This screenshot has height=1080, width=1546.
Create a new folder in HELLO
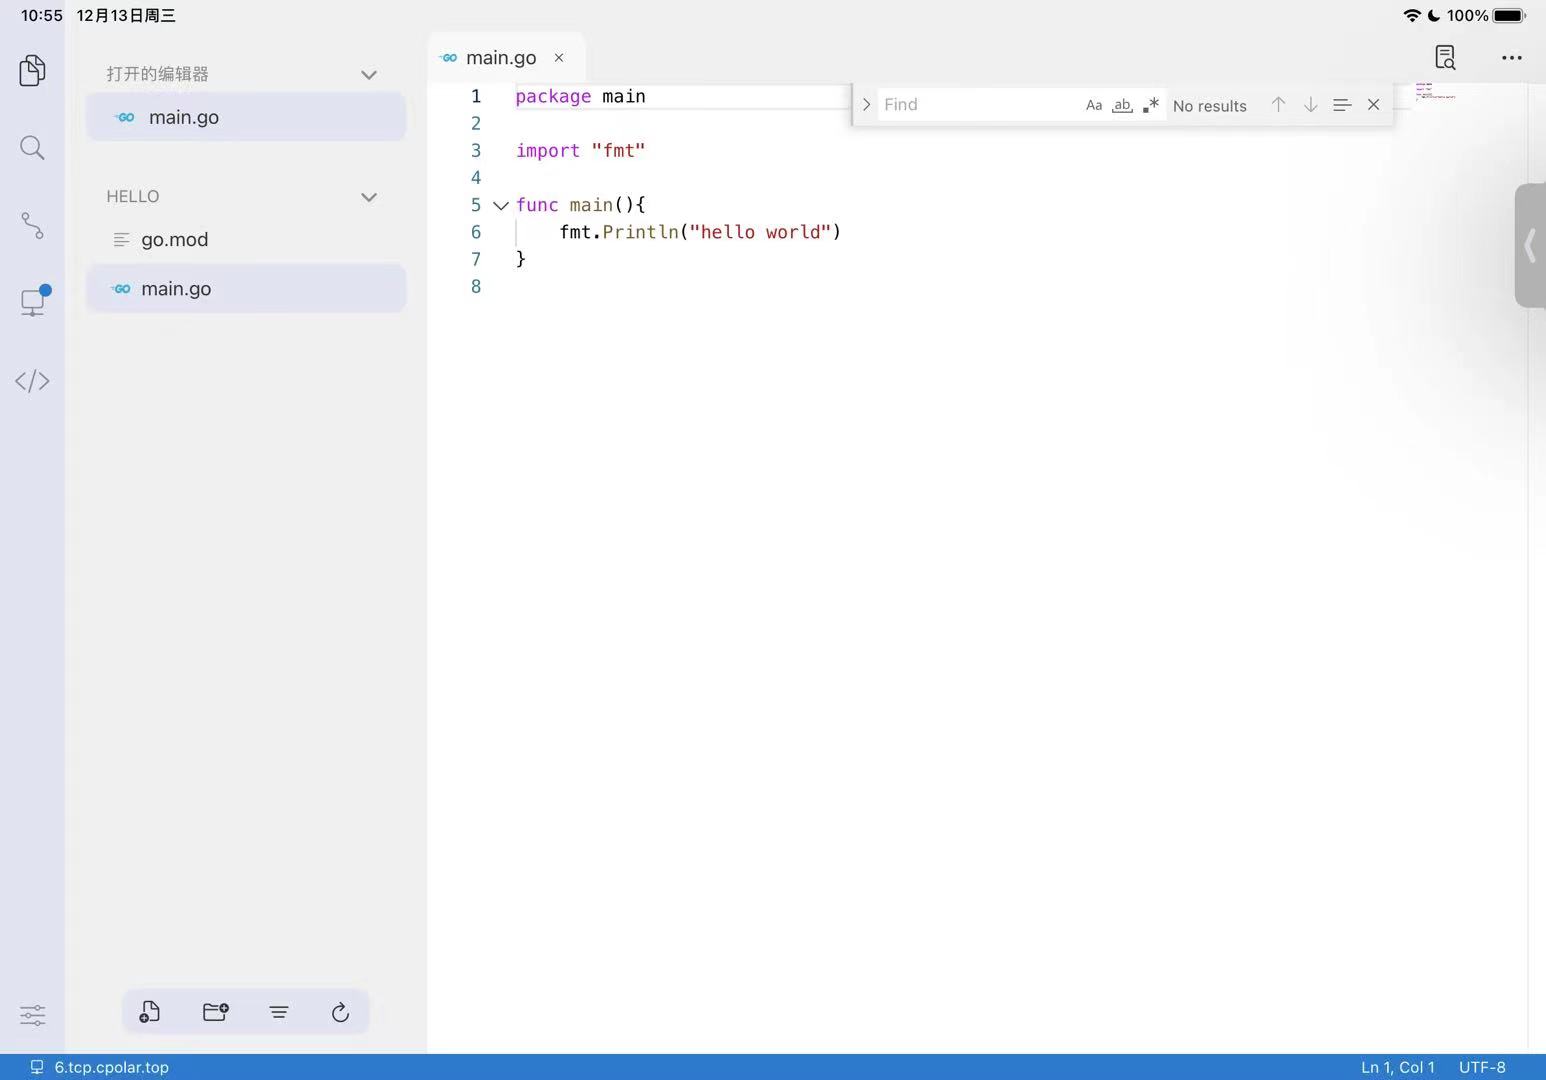[x=215, y=1012]
